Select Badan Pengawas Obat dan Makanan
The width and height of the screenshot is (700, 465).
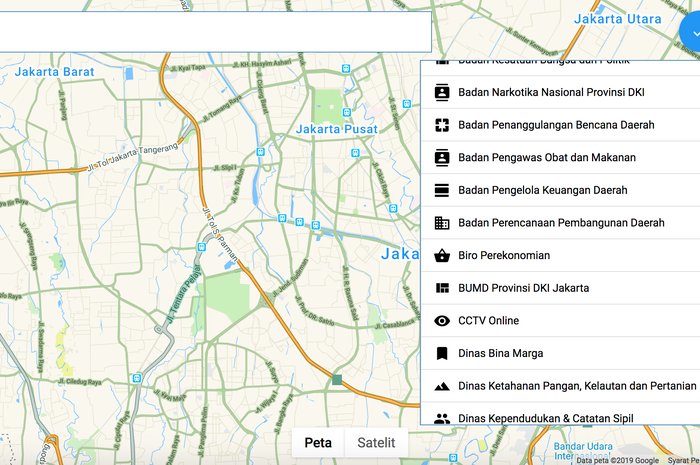pos(560,158)
